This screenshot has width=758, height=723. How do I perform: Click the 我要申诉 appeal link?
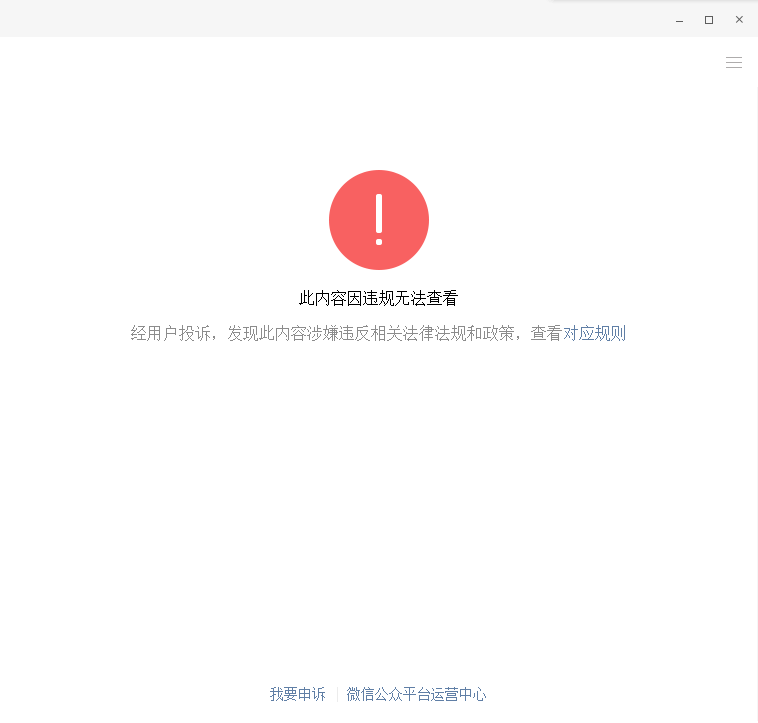(x=297, y=694)
